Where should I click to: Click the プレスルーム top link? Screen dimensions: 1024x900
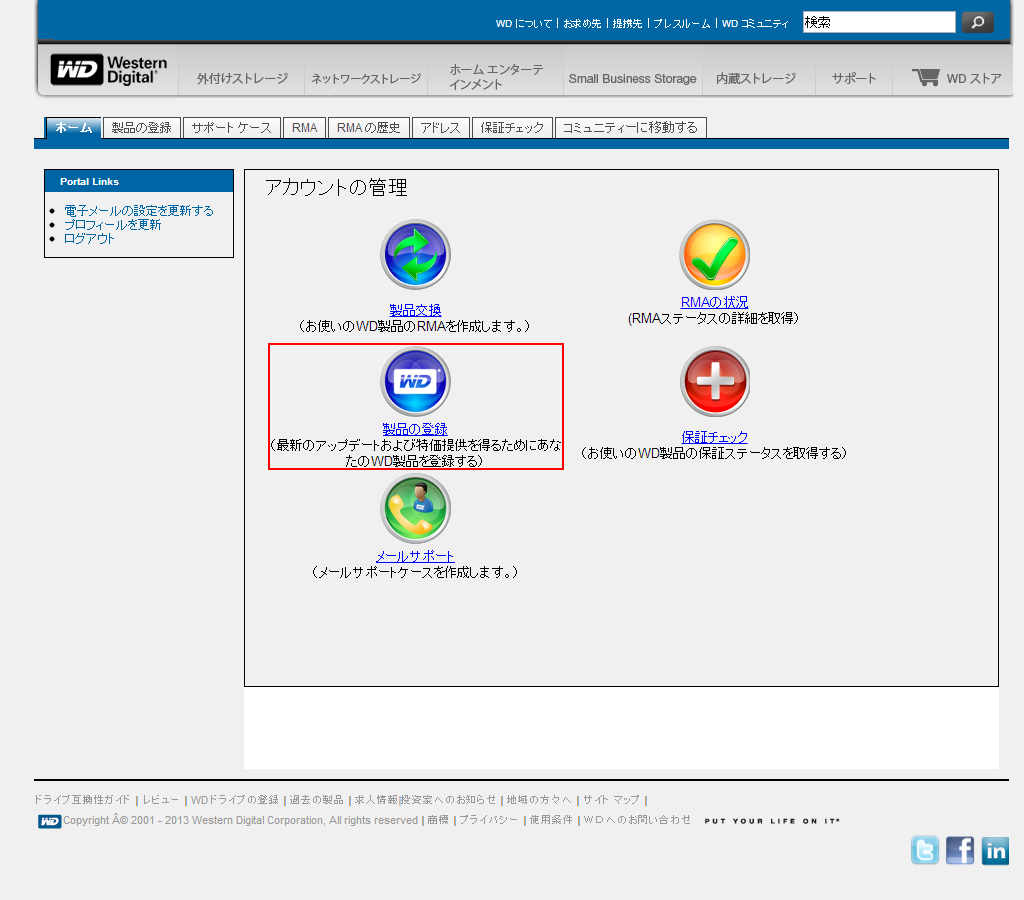tap(682, 24)
